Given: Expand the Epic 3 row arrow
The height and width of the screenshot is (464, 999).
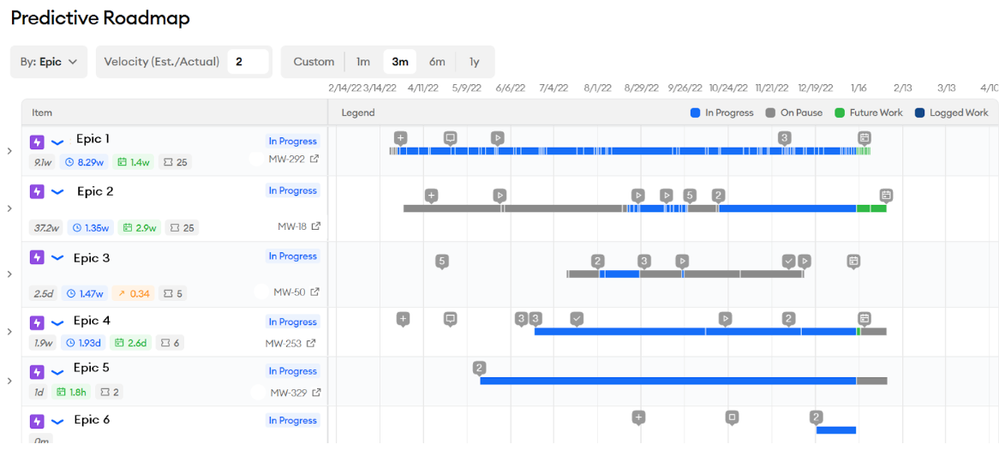Looking at the screenshot, I should [9, 274].
